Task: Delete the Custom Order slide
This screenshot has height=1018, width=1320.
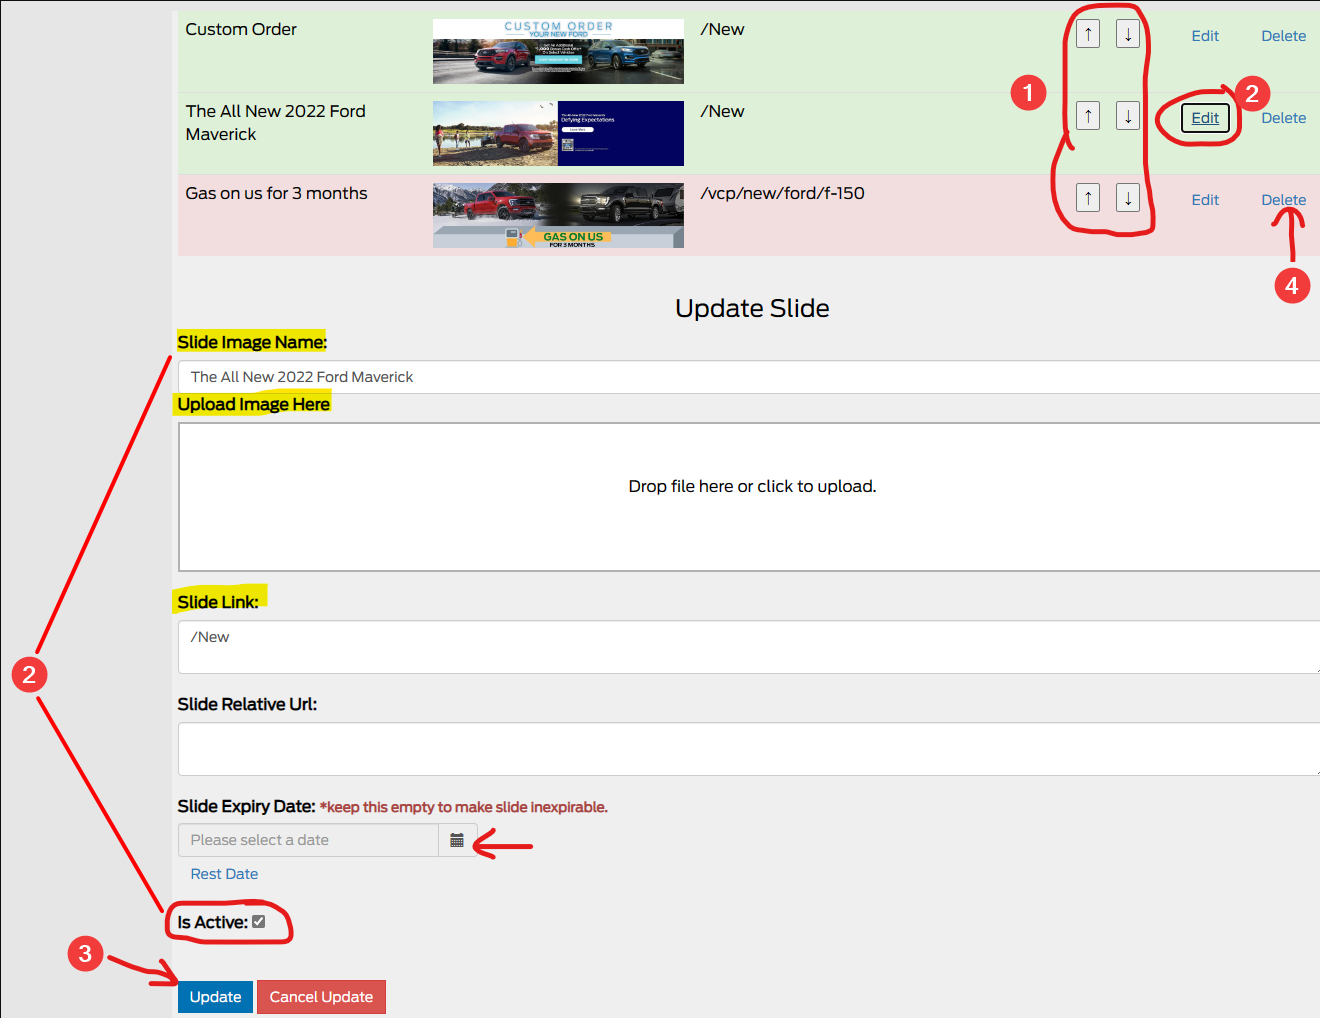Action: coord(1283,36)
